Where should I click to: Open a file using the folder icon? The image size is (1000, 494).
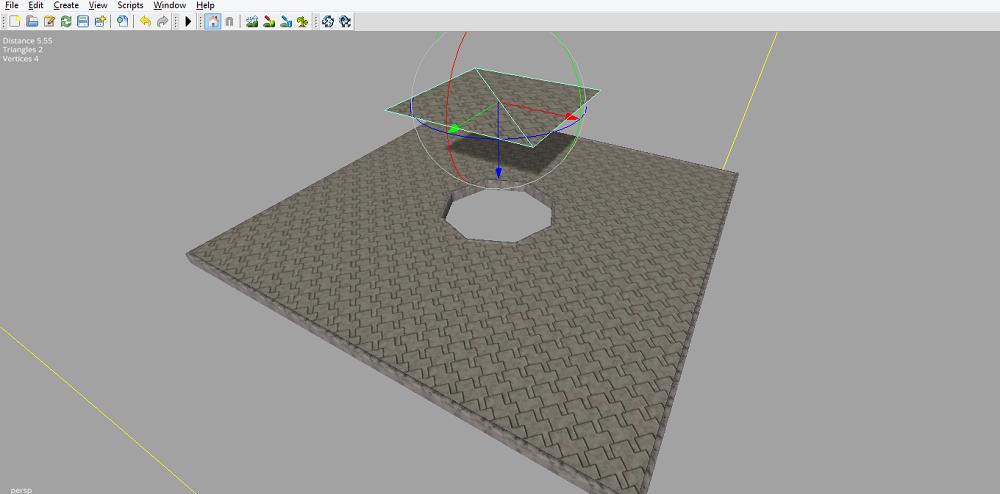pyautogui.click(x=32, y=21)
